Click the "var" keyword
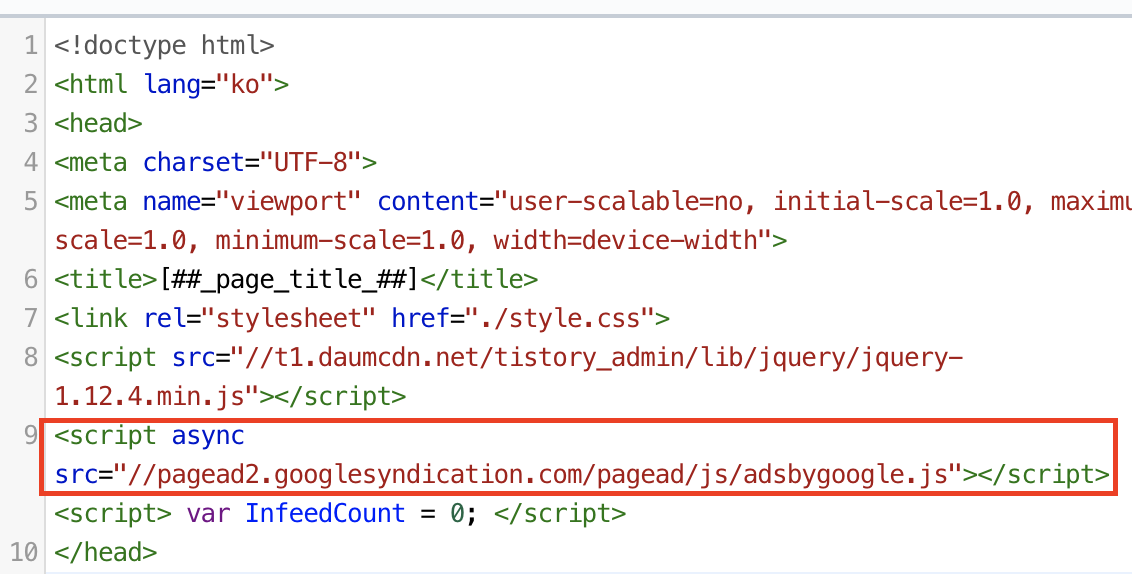 208,513
